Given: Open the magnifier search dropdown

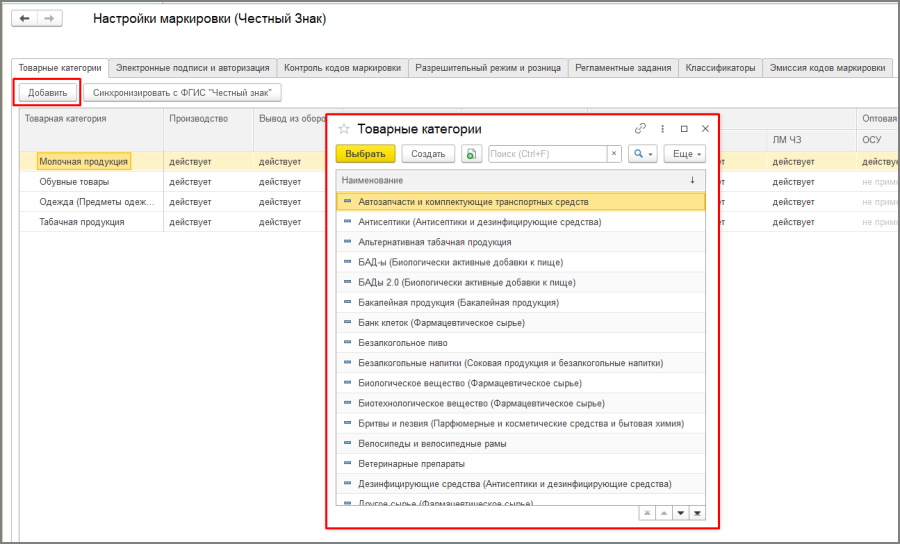Looking at the screenshot, I should pyautogui.click(x=642, y=154).
